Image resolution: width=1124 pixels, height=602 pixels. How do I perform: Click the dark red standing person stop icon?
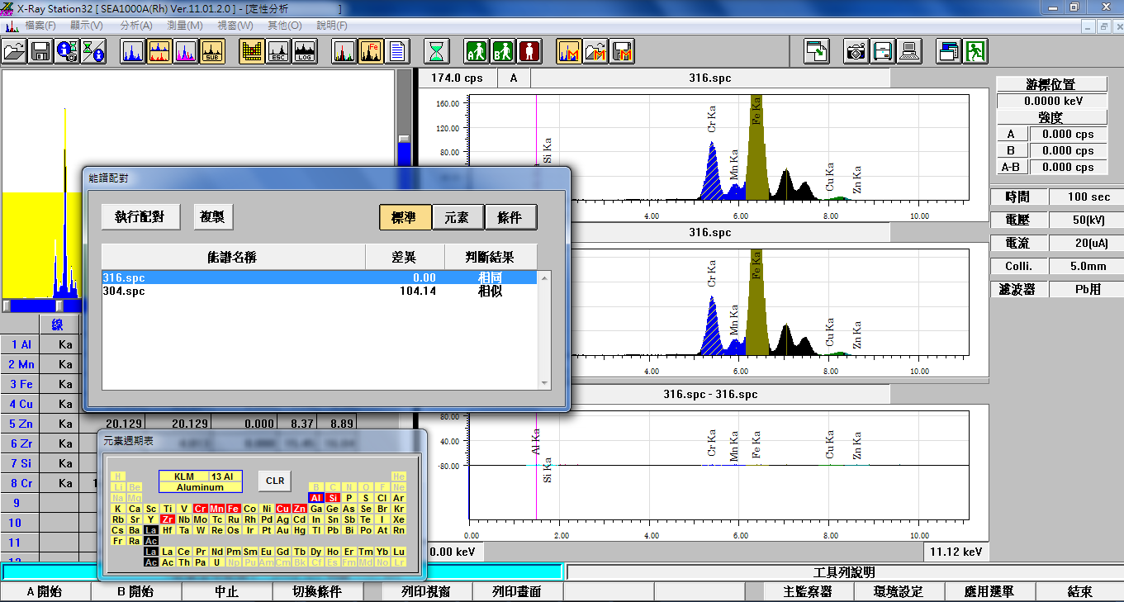529,52
